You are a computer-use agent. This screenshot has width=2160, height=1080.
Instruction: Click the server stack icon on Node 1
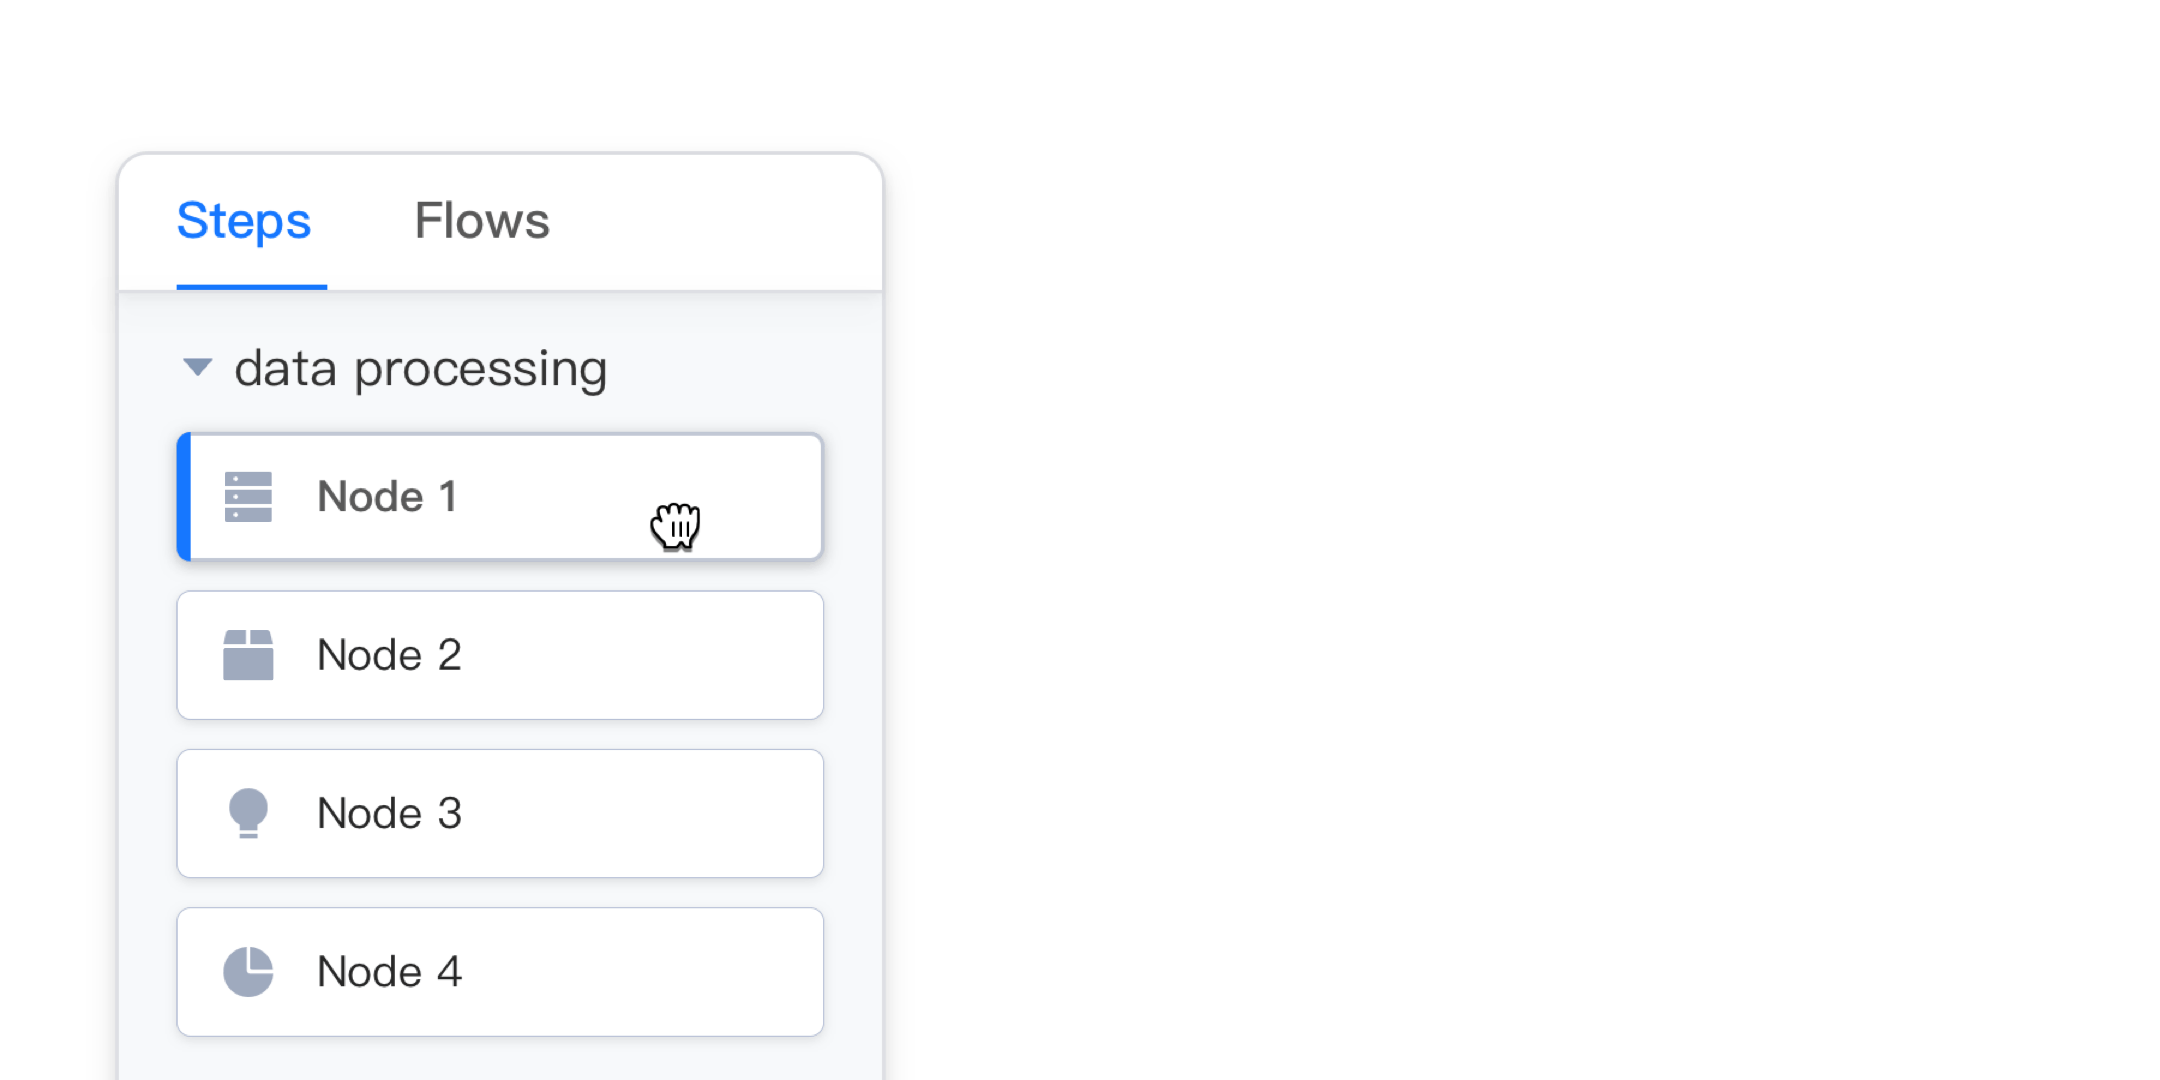coord(248,497)
